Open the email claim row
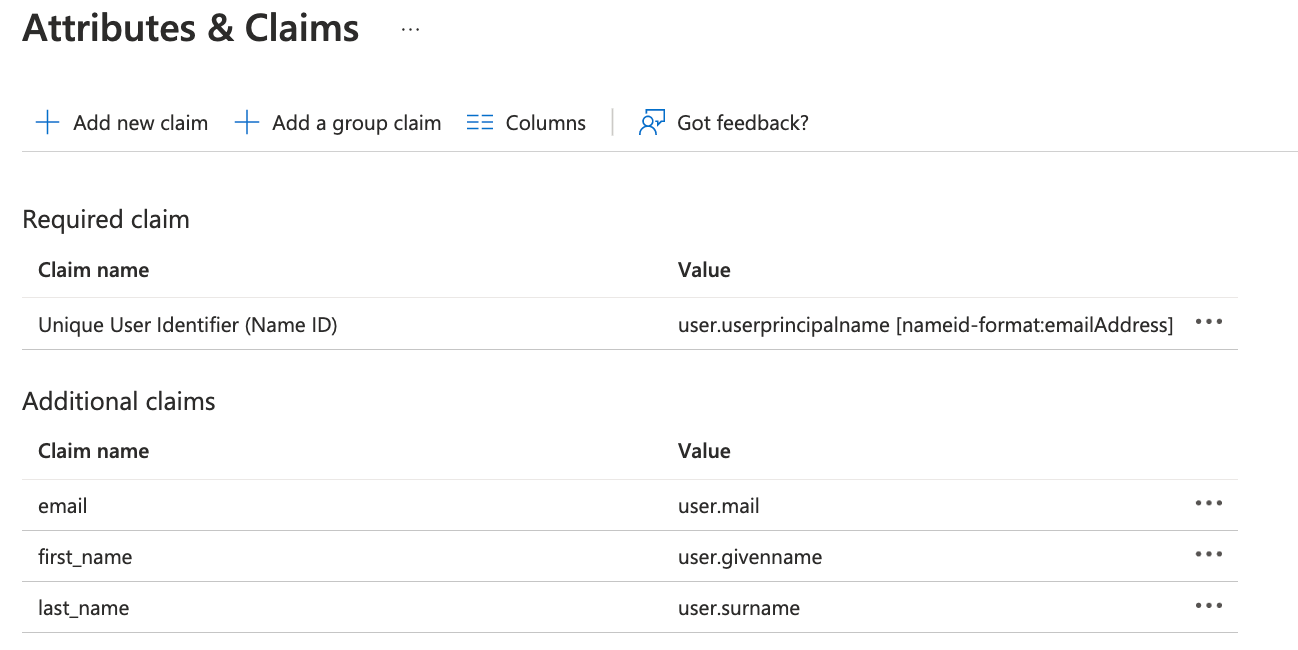The image size is (1298, 650). (x=62, y=506)
